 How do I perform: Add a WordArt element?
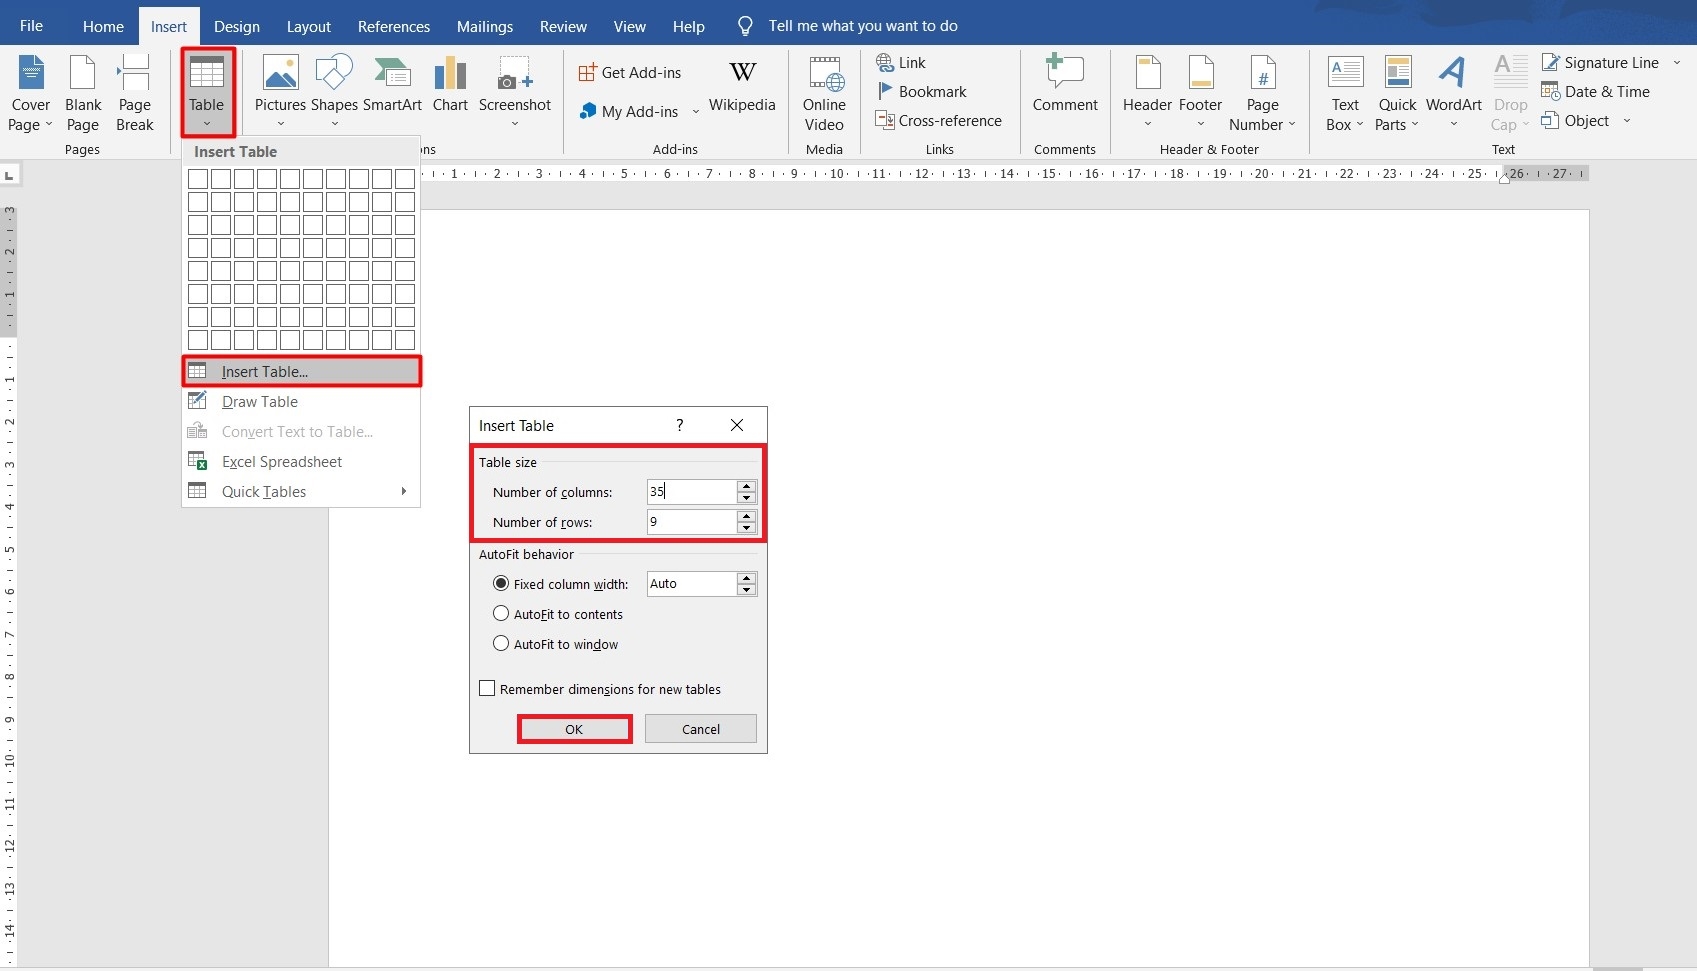click(x=1452, y=90)
